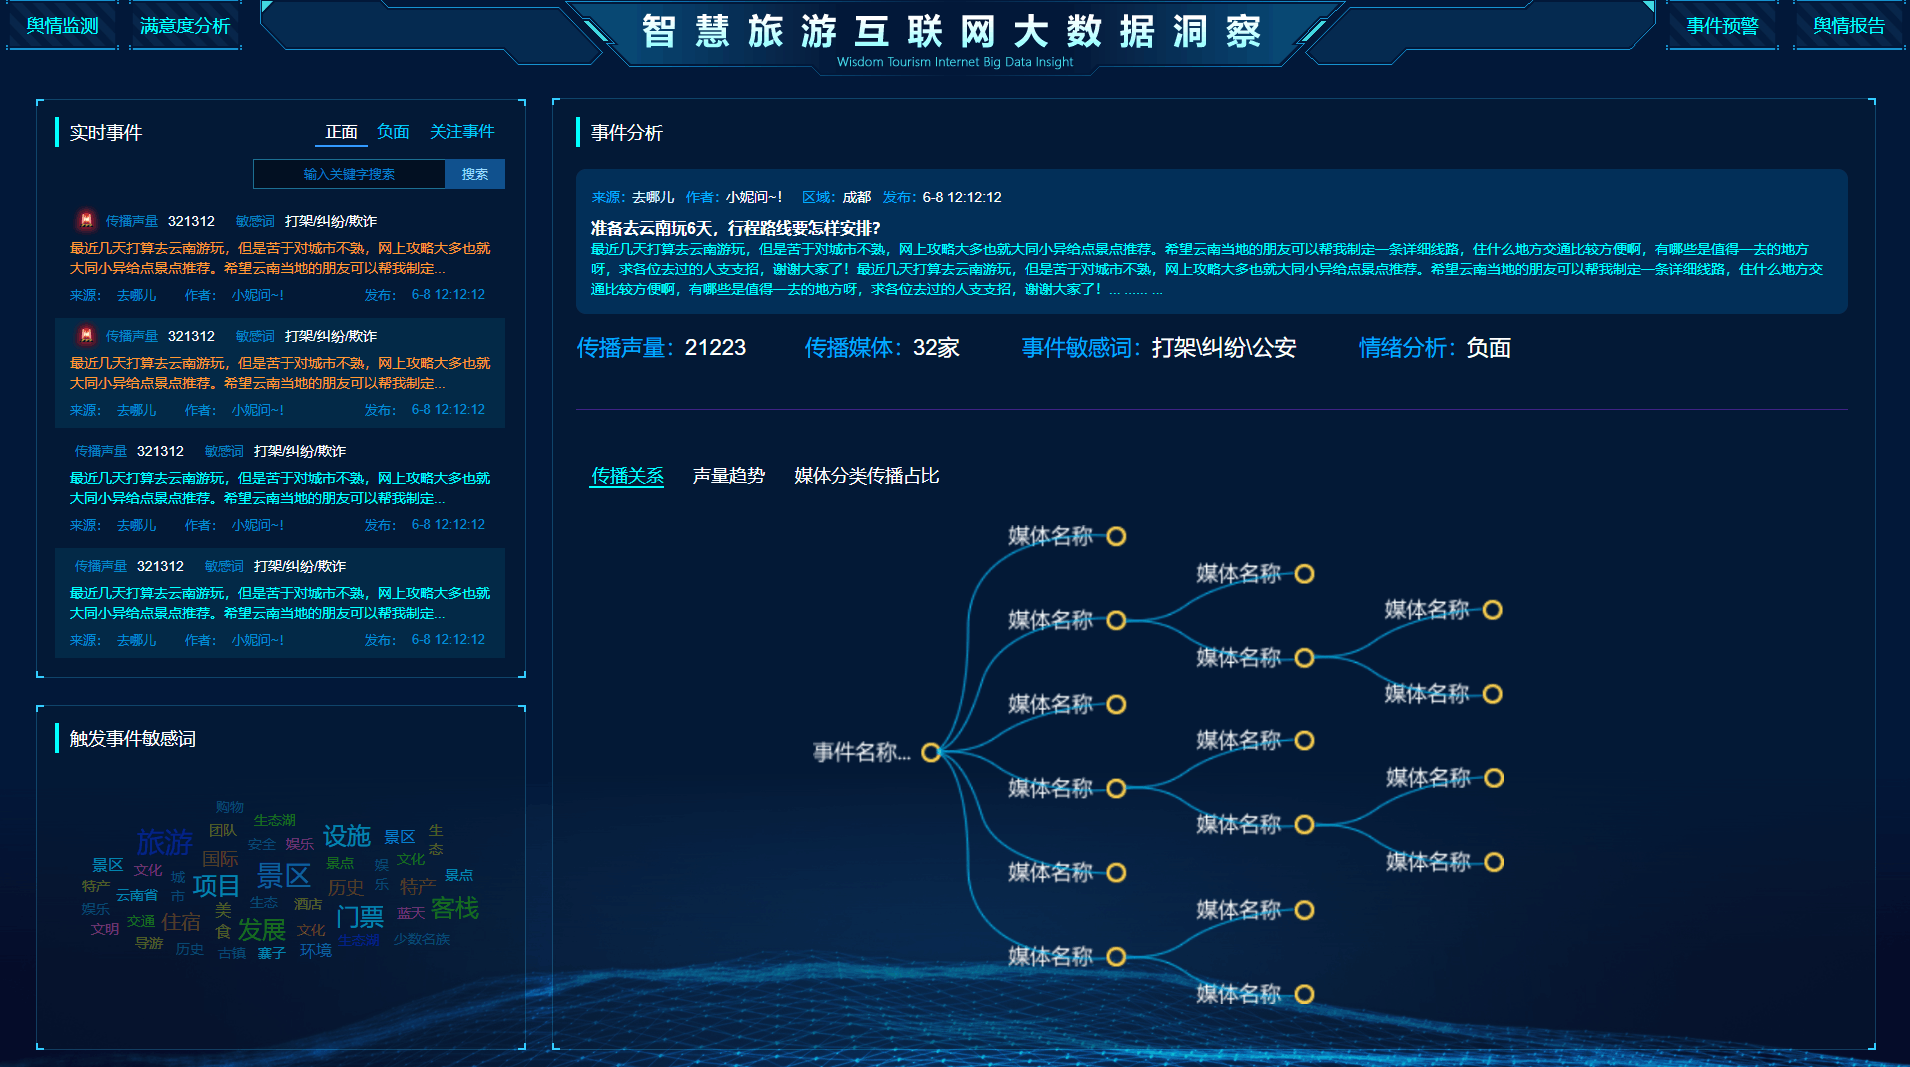
Task: Click the 事件名称 root node circle
Action: click(930, 752)
